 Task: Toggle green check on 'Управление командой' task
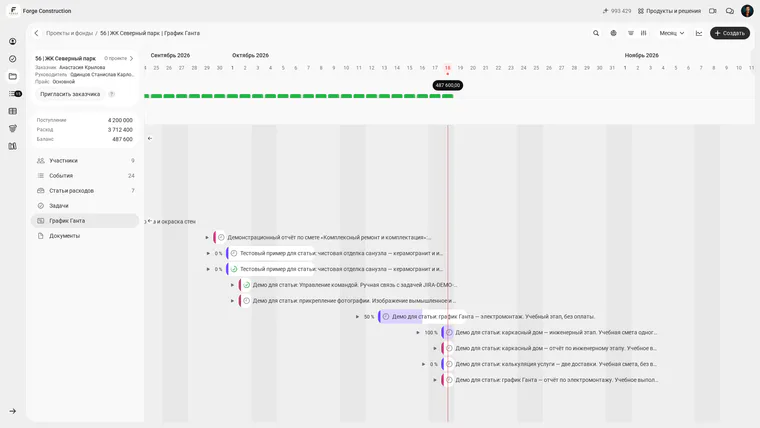pyautogui.click(x=246, y=285)
